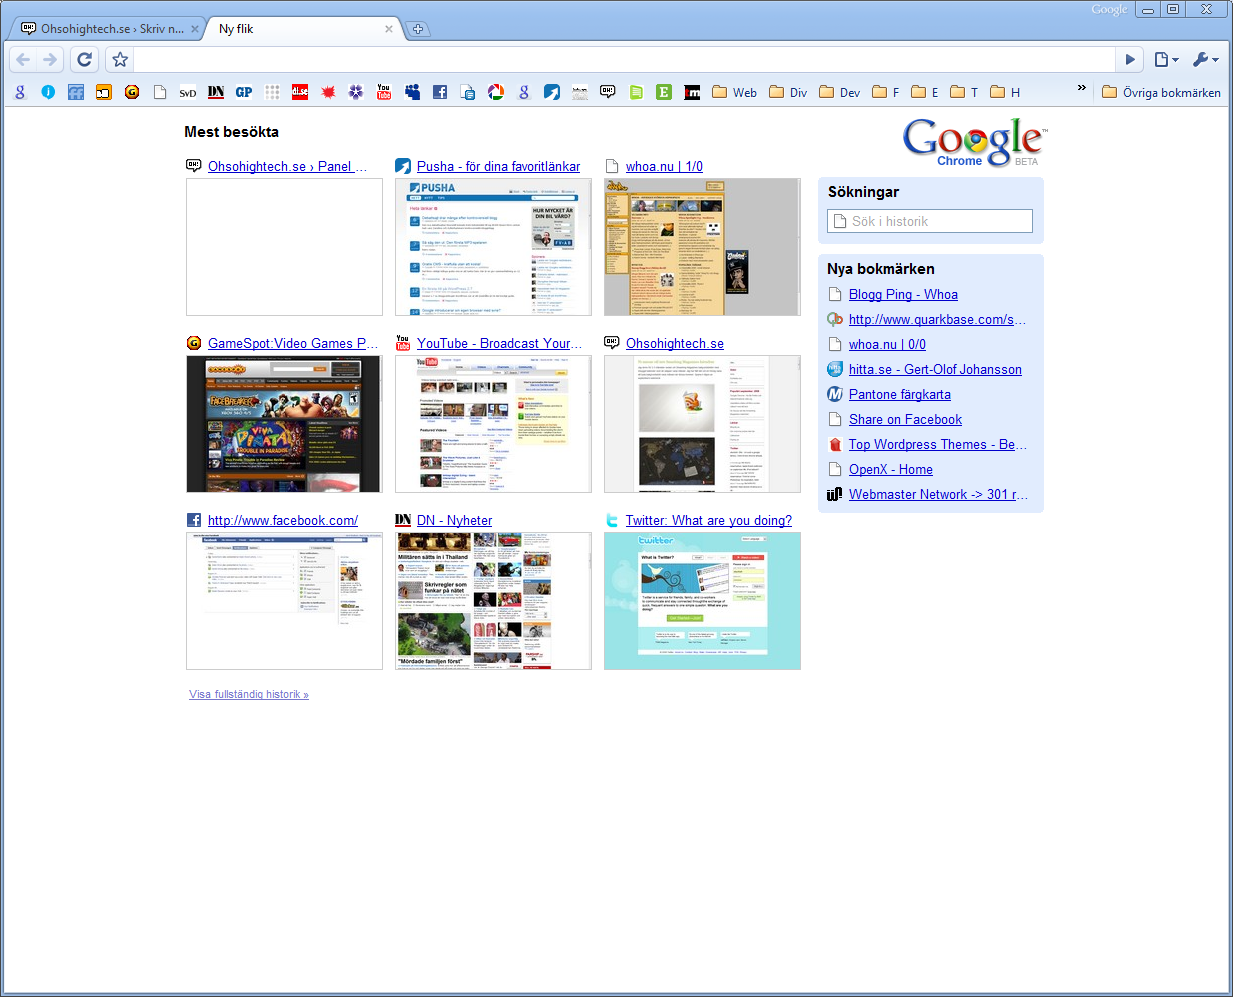Open the green E bookmark icon
Viewport: 1233px width, 997px height.
[664, 92]
